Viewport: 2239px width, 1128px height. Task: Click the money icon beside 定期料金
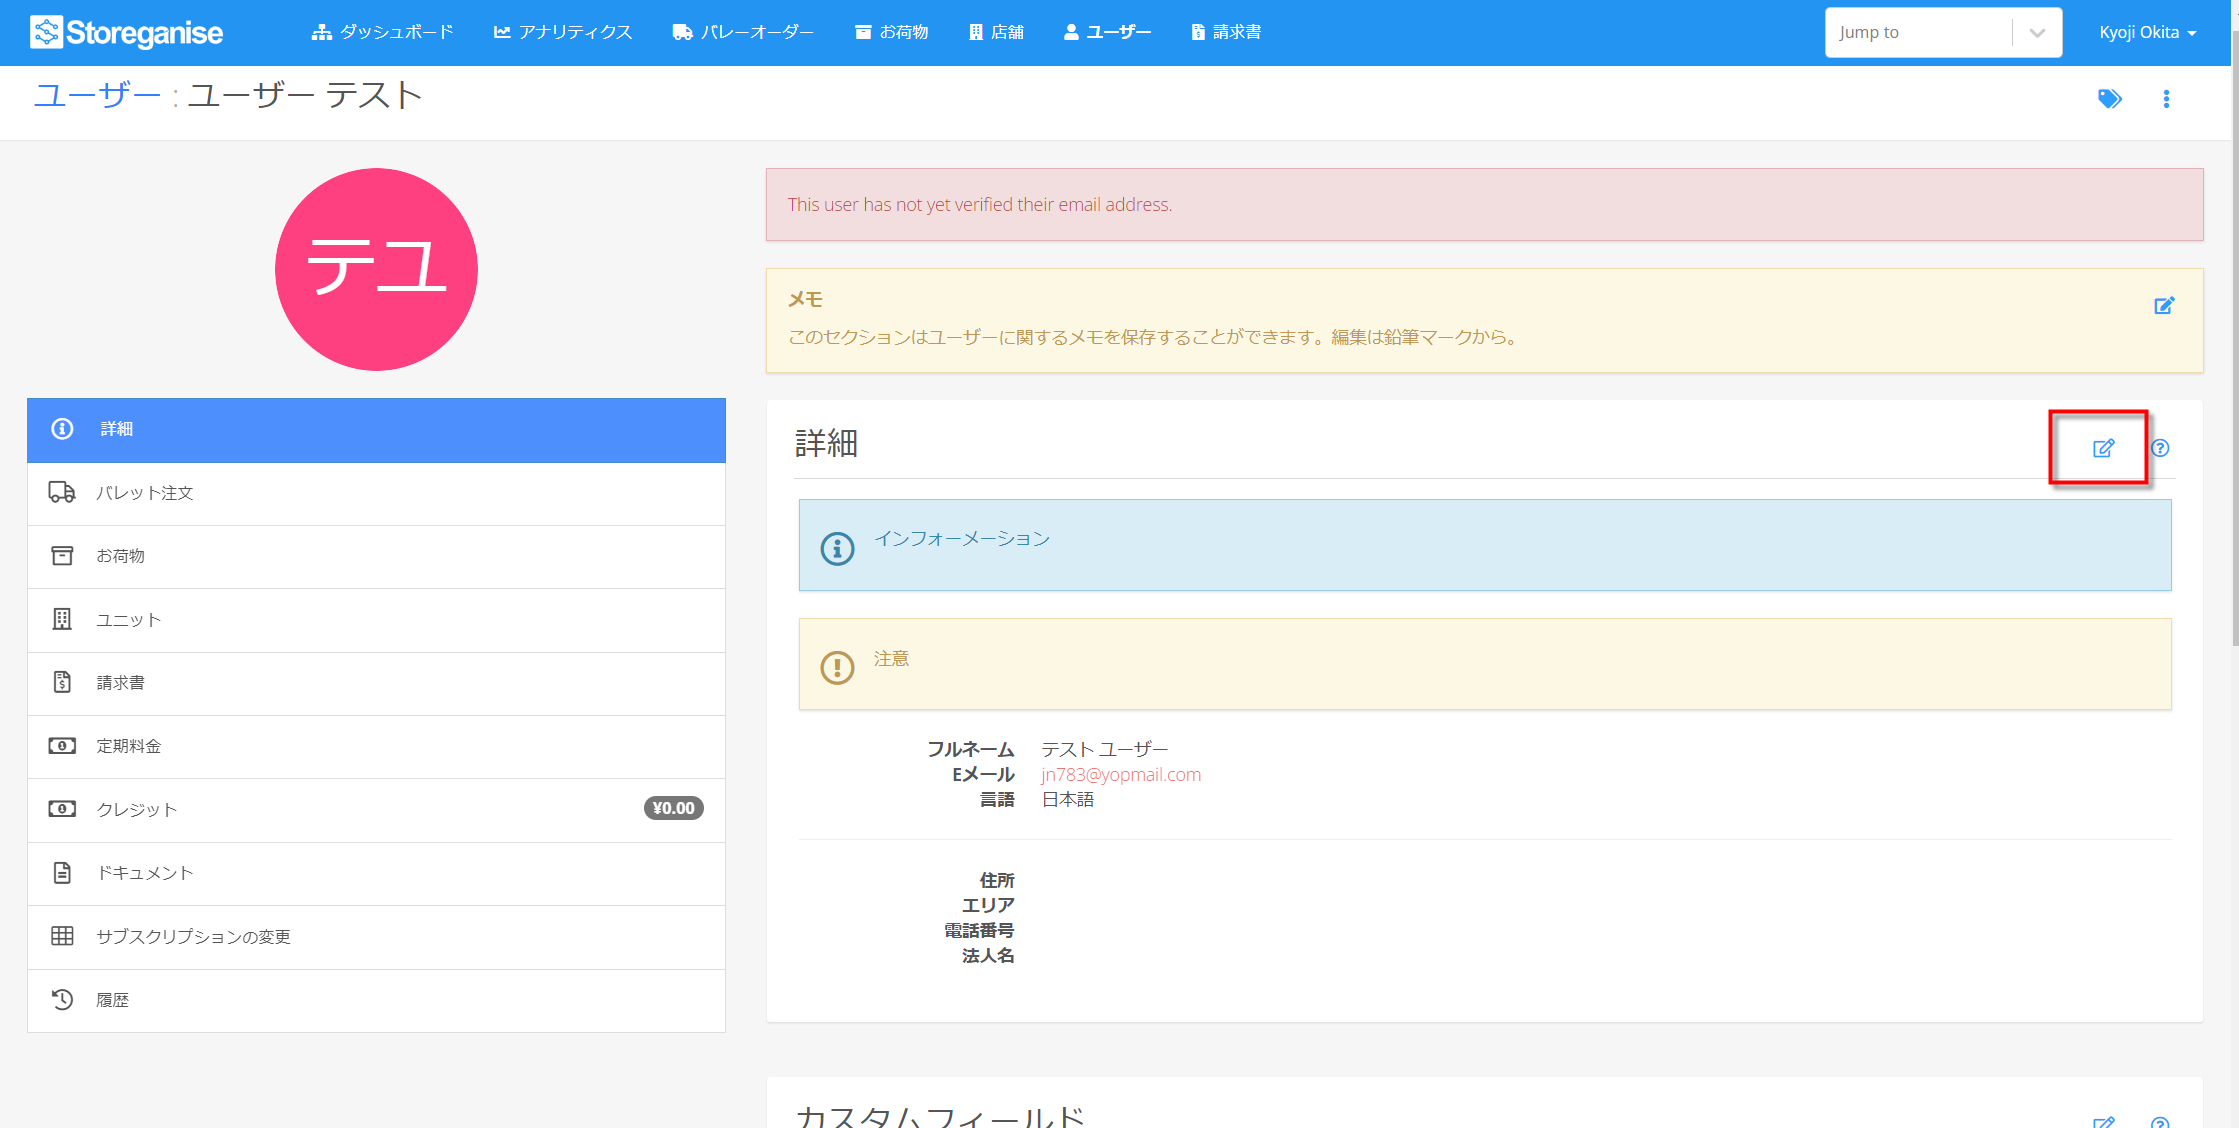[62, 746]
